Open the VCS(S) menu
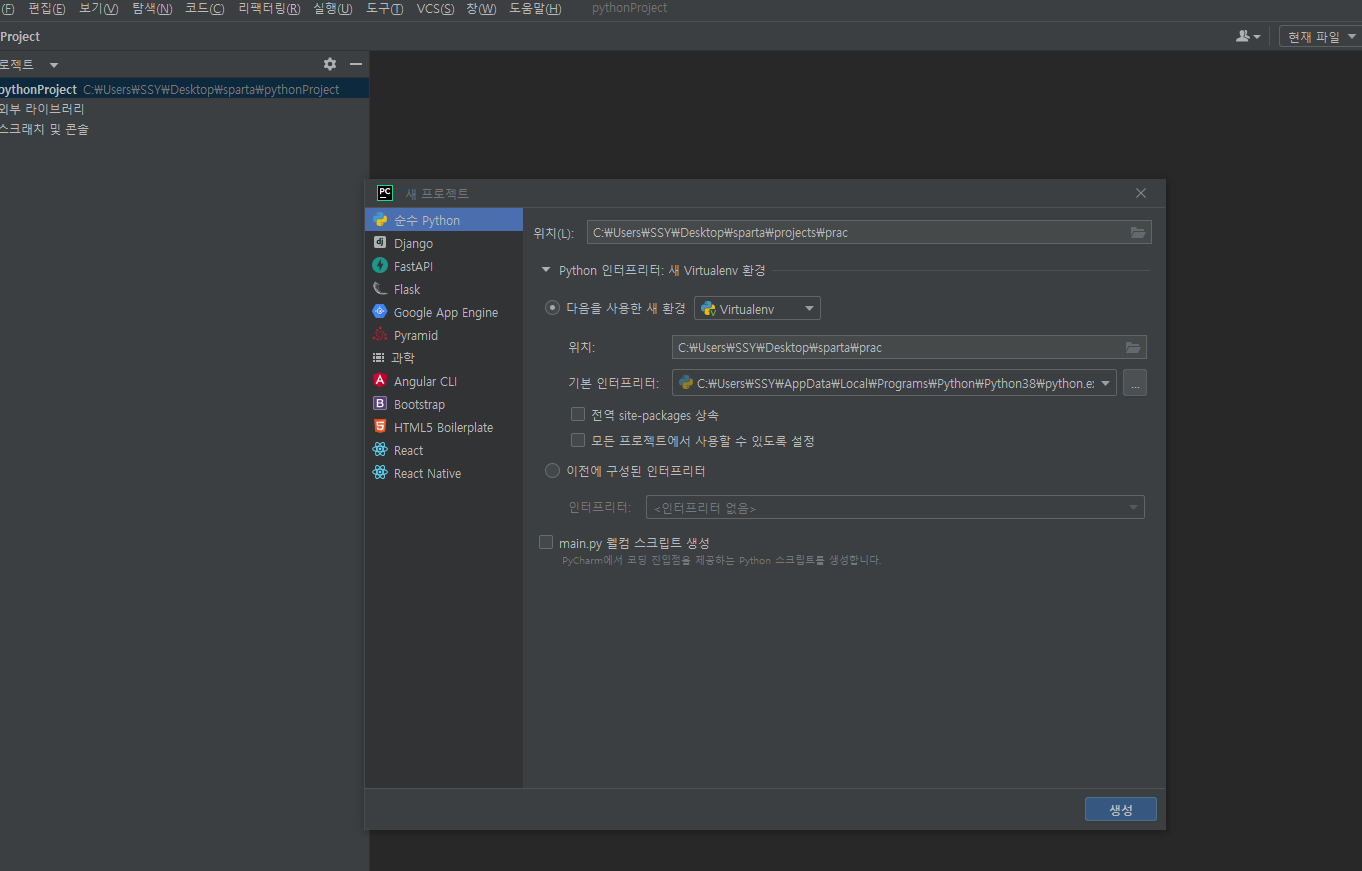Screen dimensions: 1362x871 435,9
